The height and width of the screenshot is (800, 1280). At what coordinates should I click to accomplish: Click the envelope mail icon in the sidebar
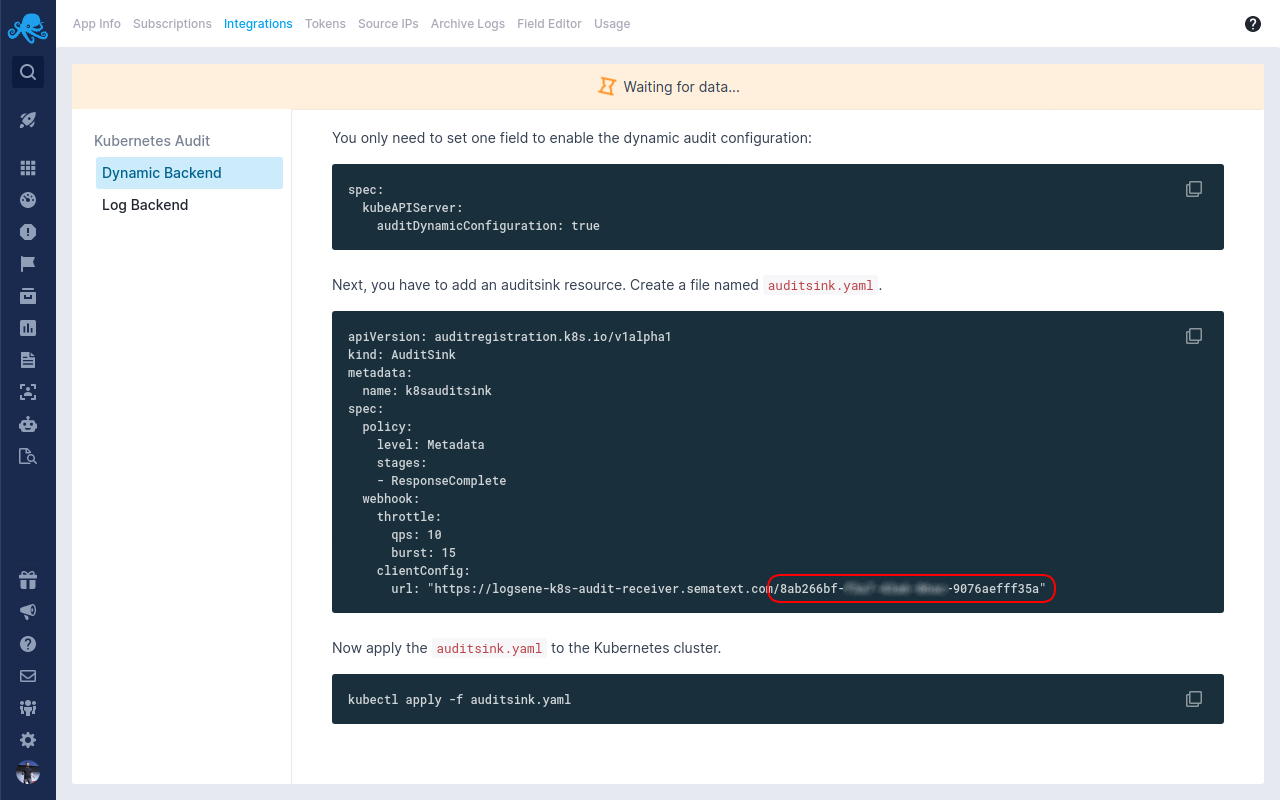[28, 676]
